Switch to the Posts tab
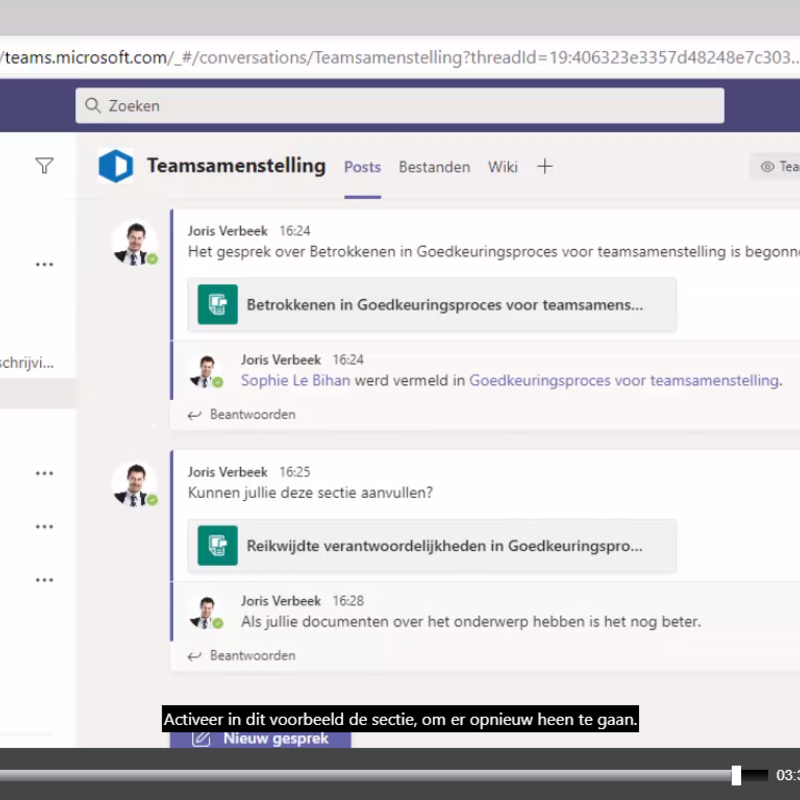 coord(362,167)
